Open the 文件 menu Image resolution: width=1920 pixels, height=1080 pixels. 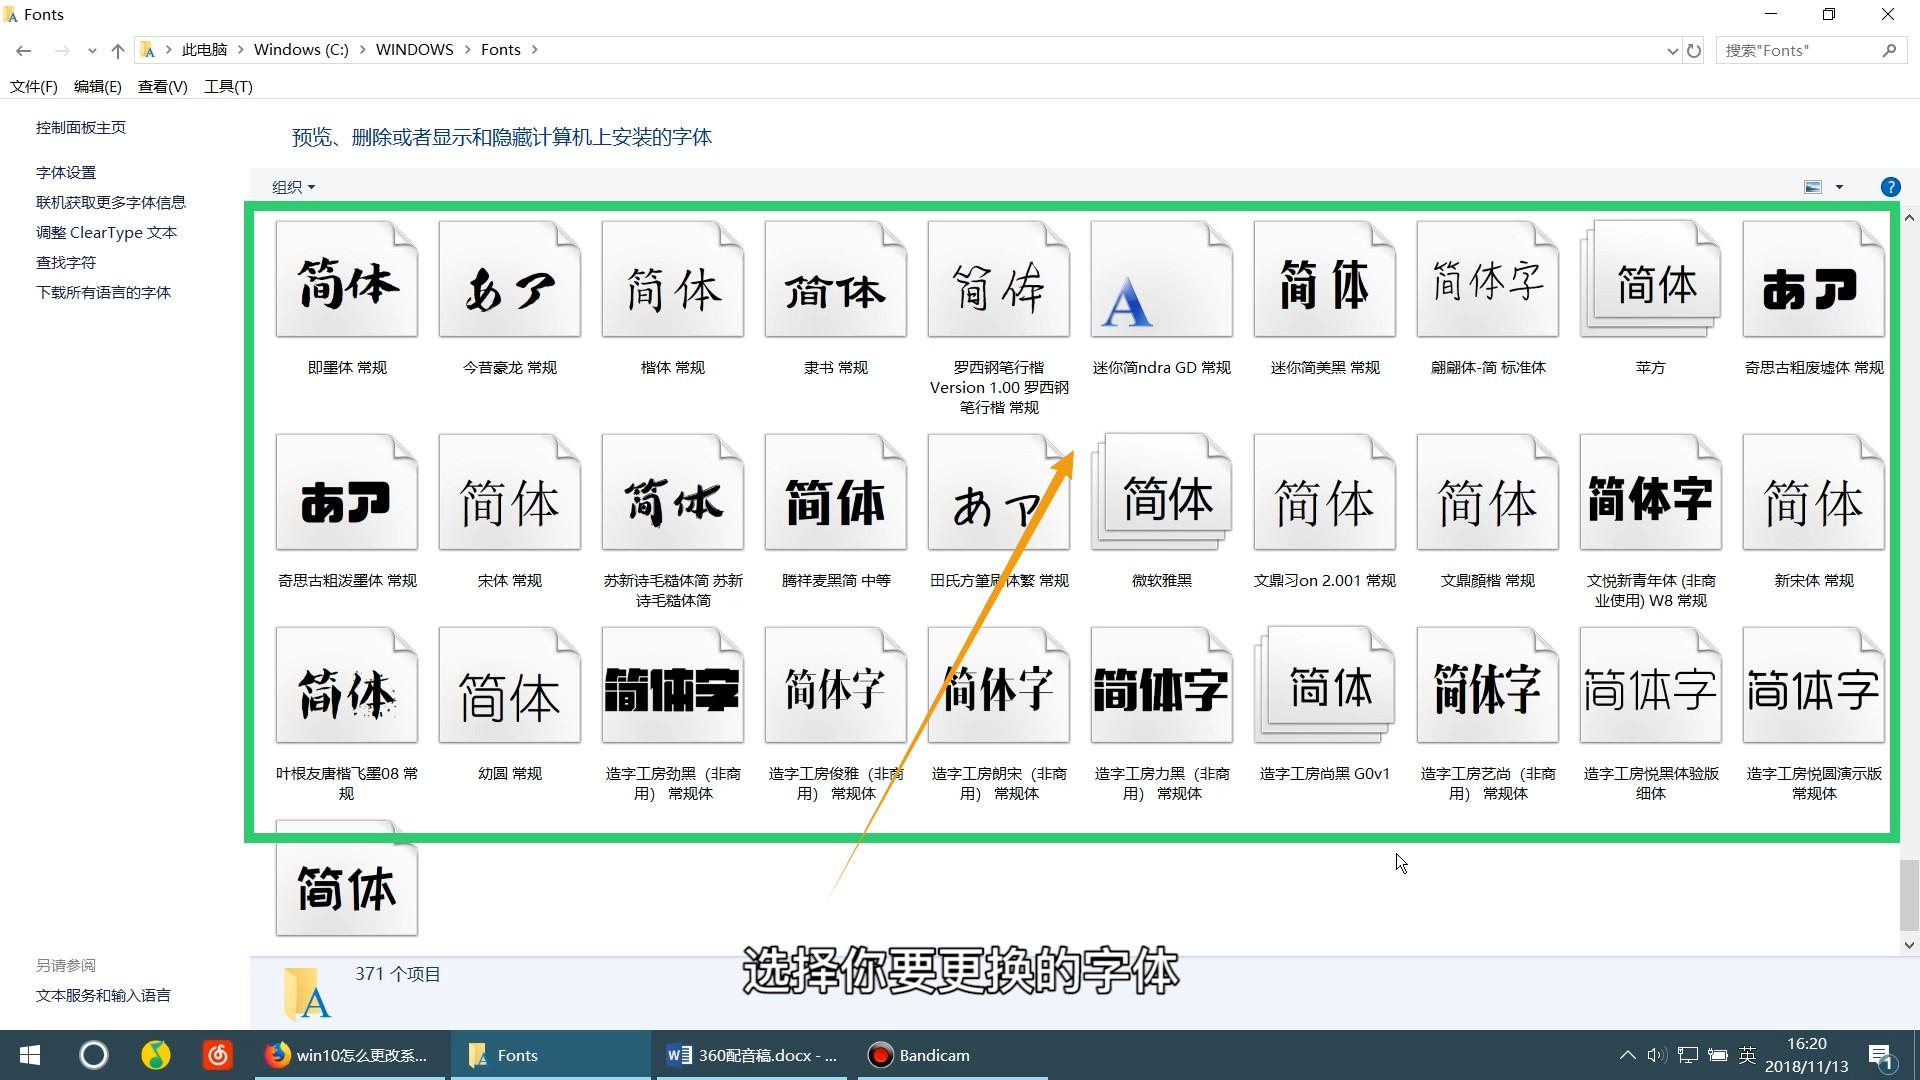[33, 86]
